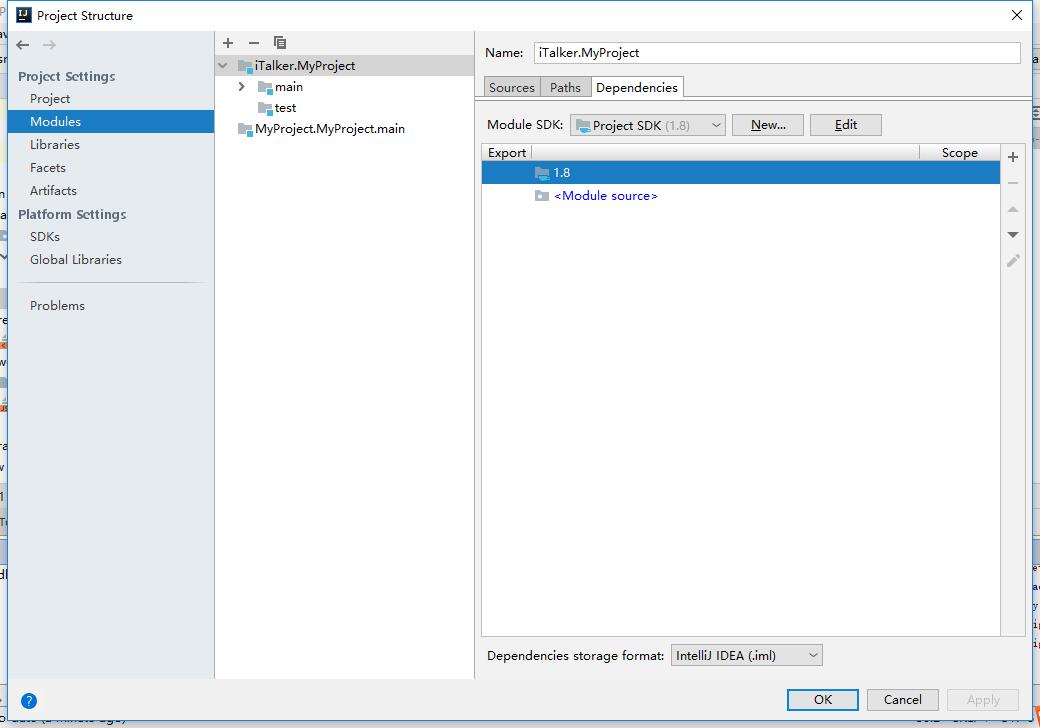Click the Edit SDK button
The image size is (1040, 728).
pyautogui.click(x=846, y=125)
